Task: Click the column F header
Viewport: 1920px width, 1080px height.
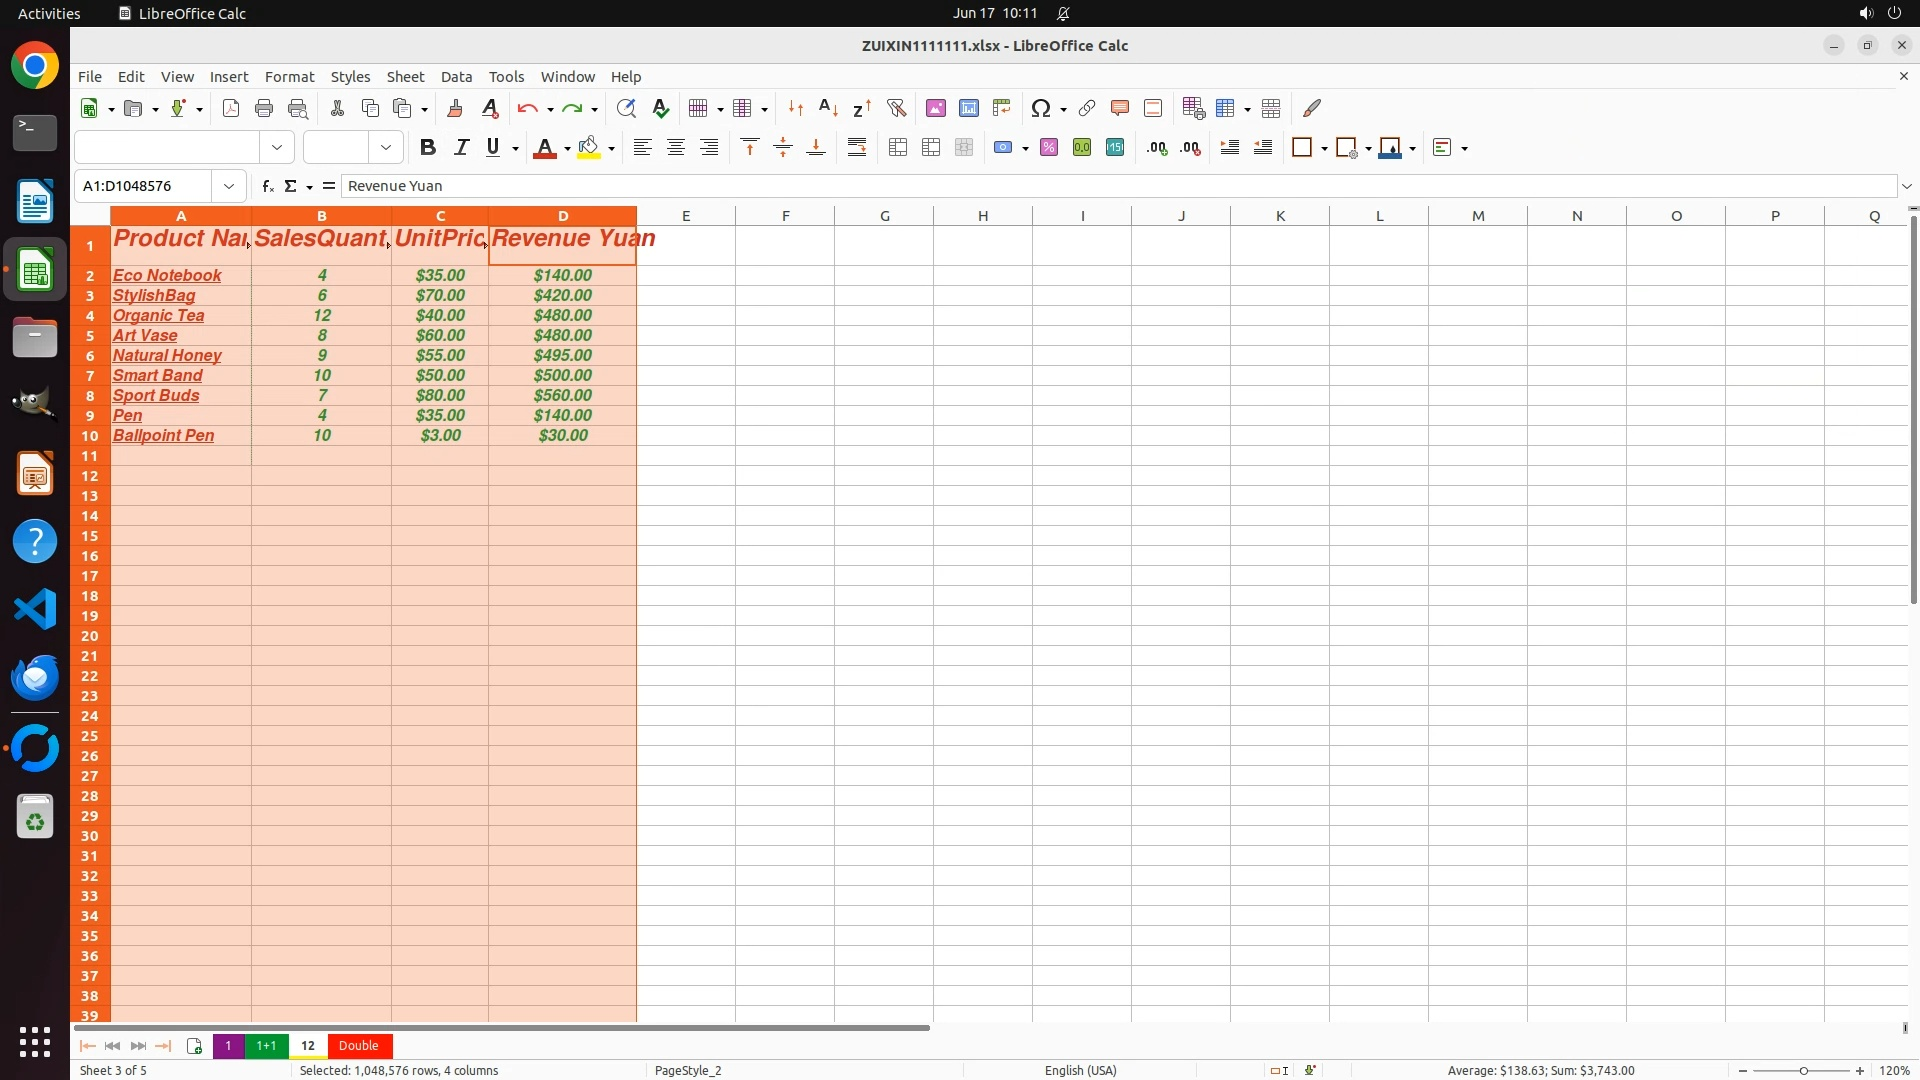Action: [785, 216]
